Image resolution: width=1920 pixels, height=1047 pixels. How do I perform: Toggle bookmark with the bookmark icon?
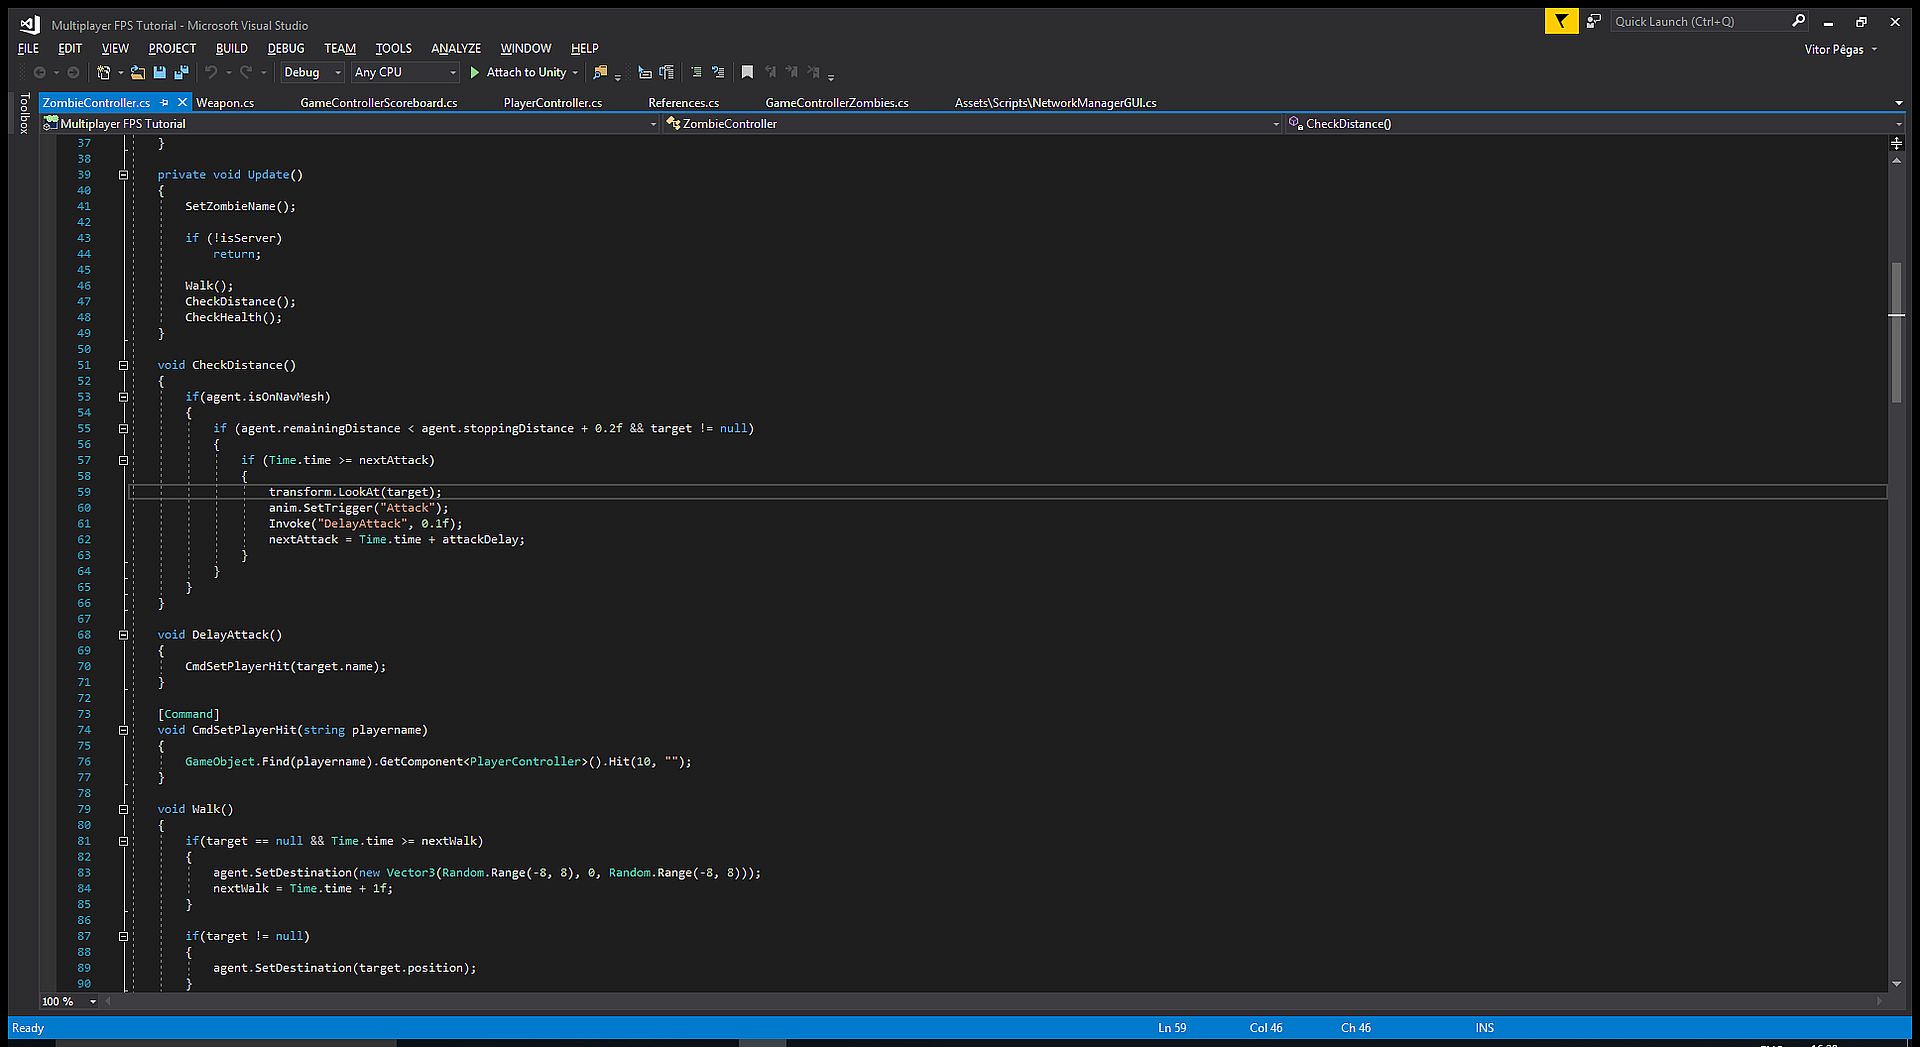pyautogui.click(x=747, y=72)
